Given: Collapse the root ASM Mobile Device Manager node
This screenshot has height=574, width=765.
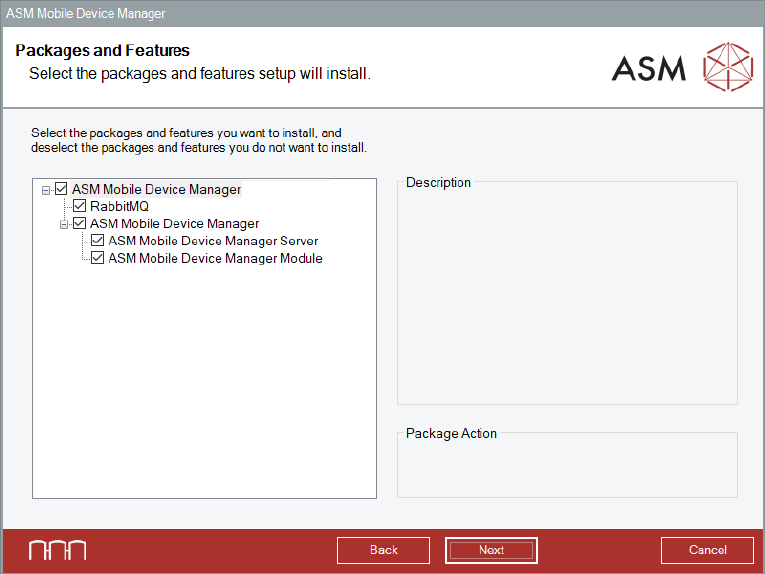Looking at the screenshot, I should 46,189.
